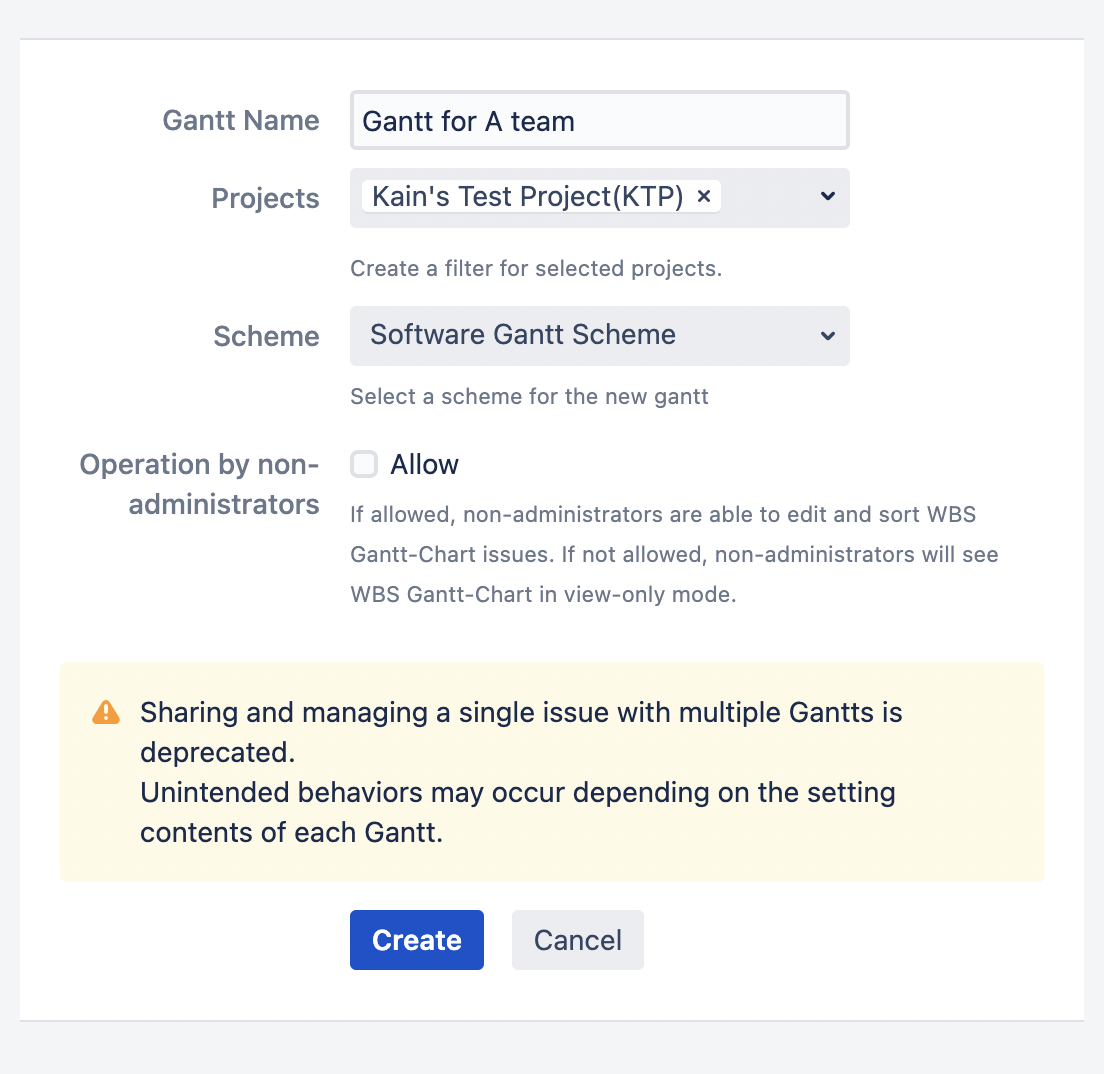
Task: Expand the Projects dropdown chevron
Action: (827, 197)
